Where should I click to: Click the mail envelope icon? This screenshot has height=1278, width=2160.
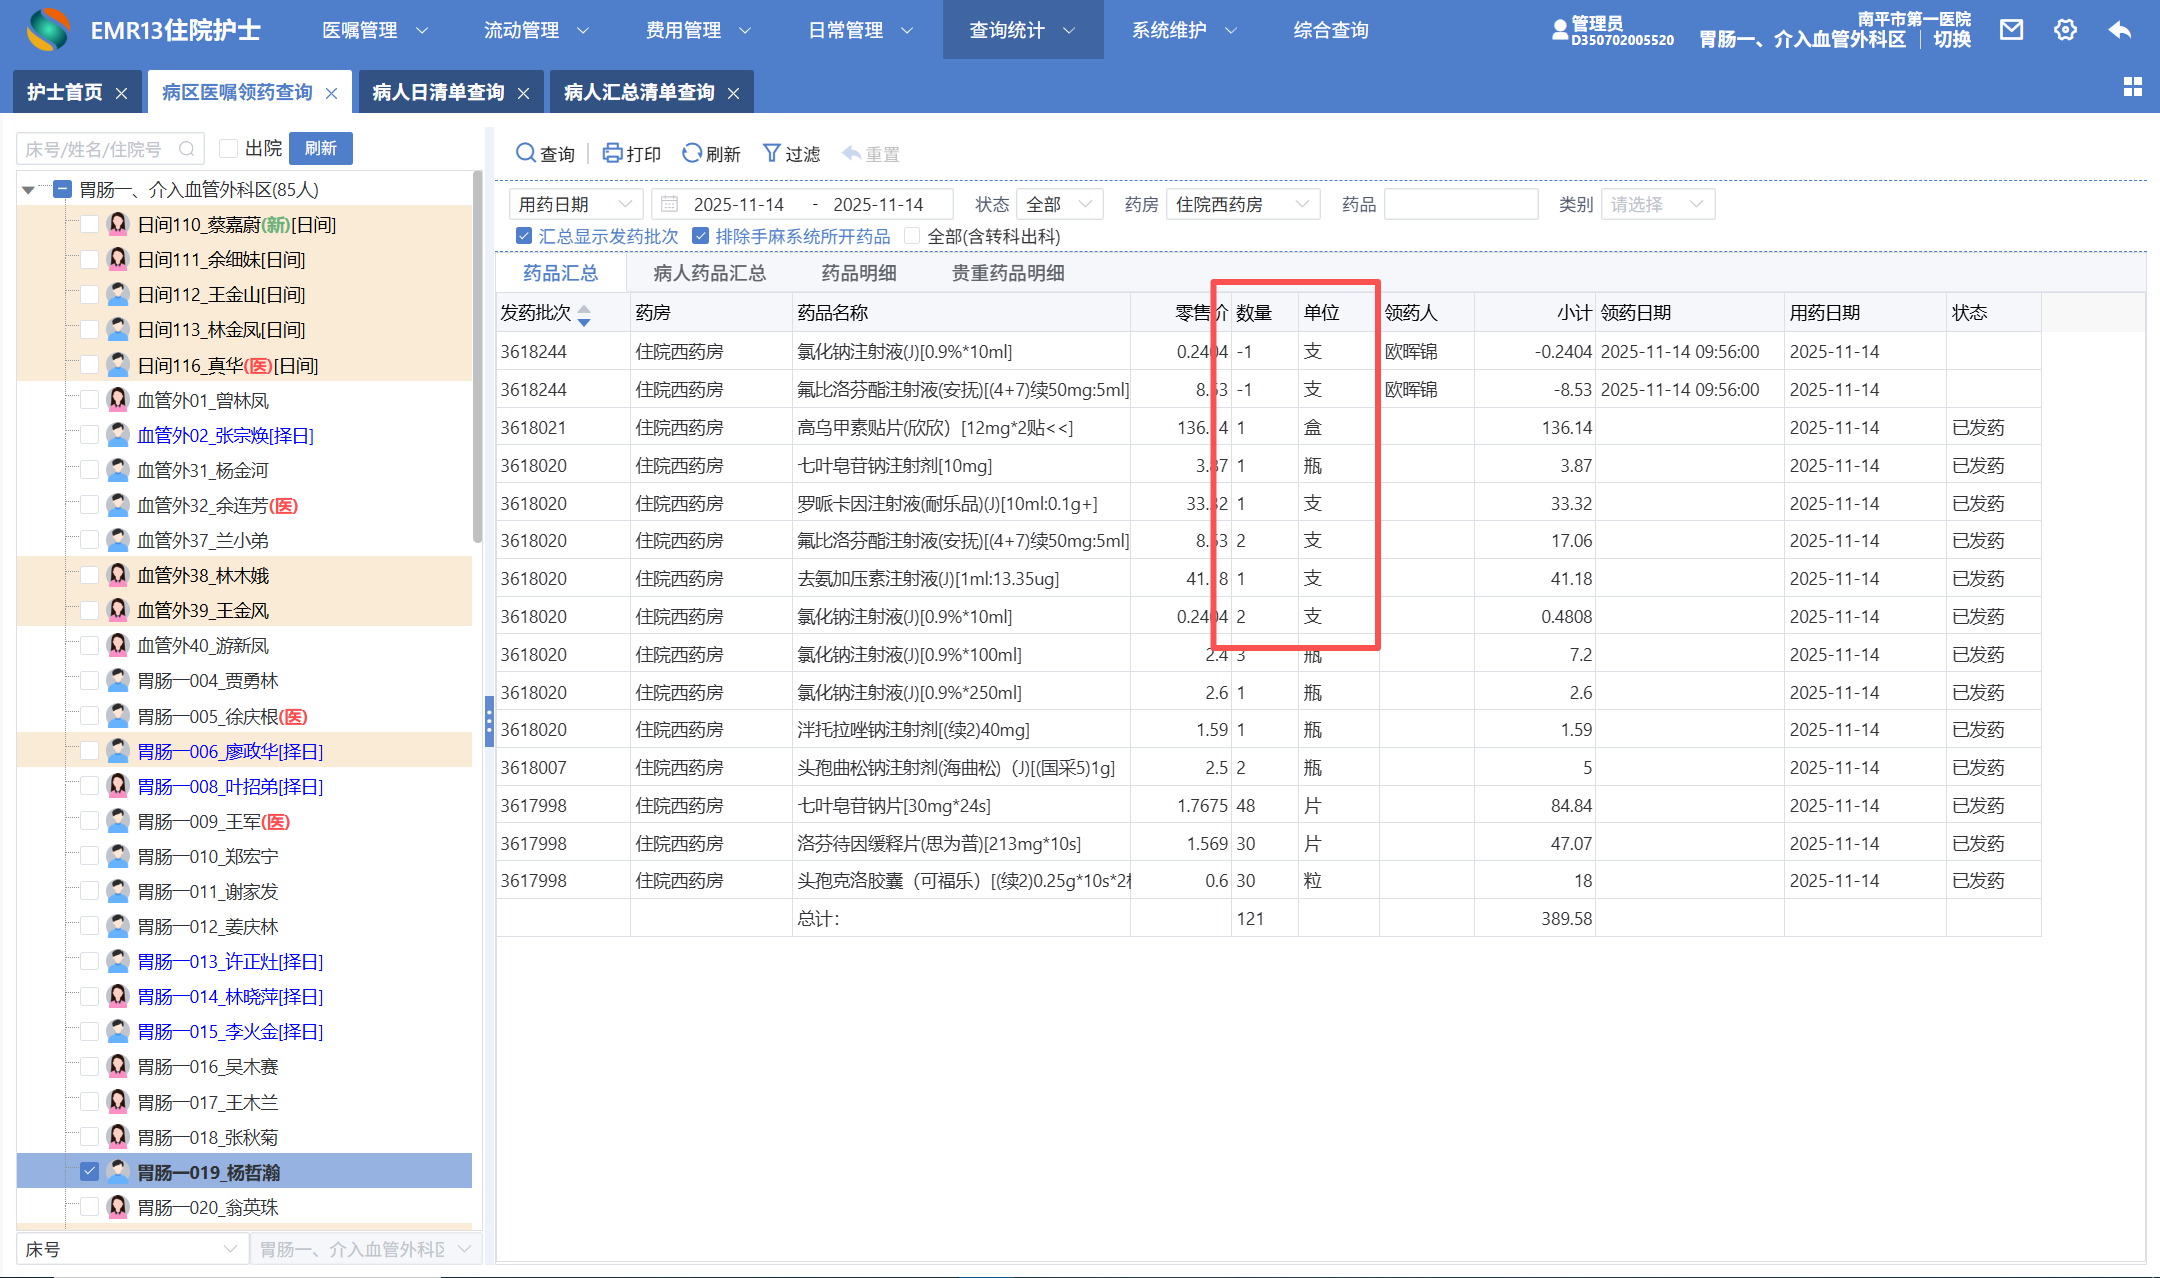(x=2011, y=30)
